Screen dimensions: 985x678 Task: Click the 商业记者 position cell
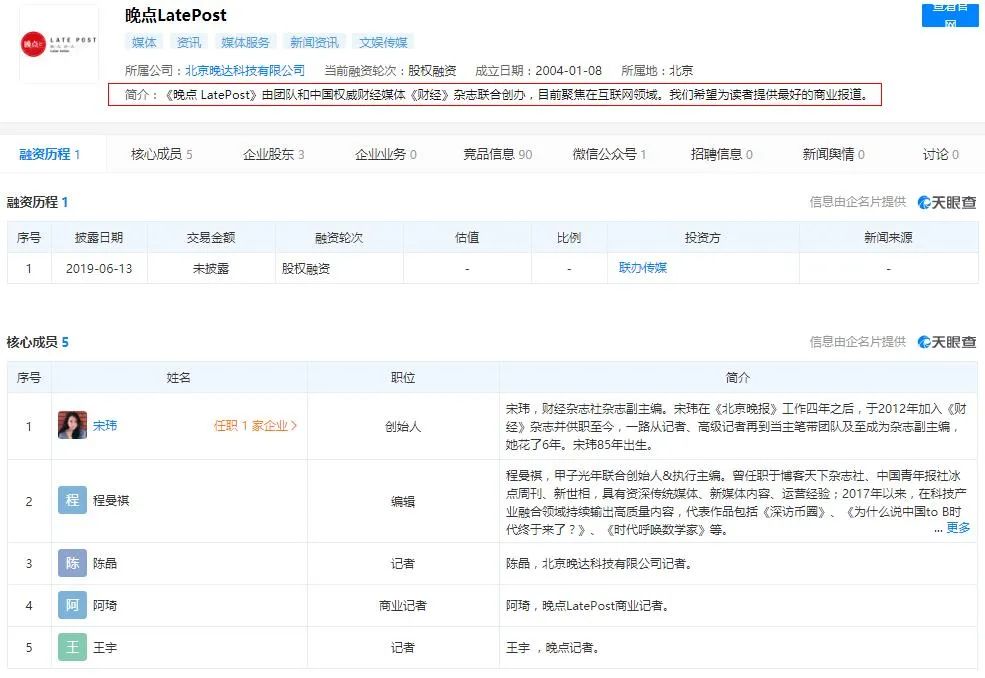[x=403, y=605]
